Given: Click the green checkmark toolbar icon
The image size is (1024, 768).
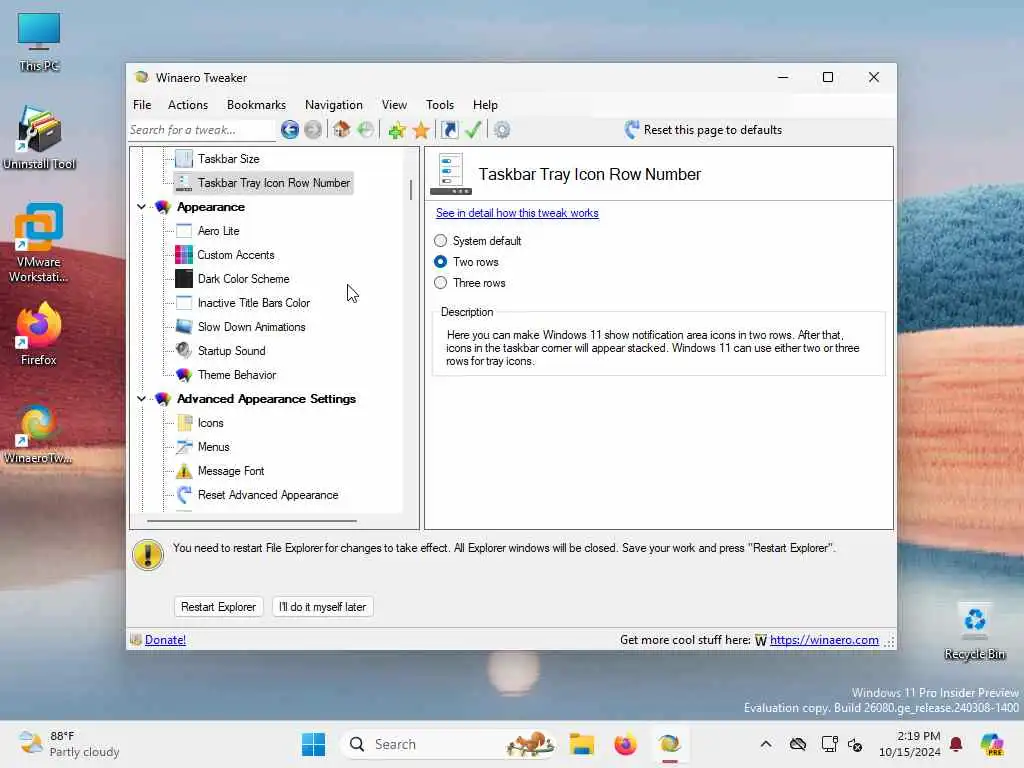Looking at the screenshot, I should tap(473, 130).
